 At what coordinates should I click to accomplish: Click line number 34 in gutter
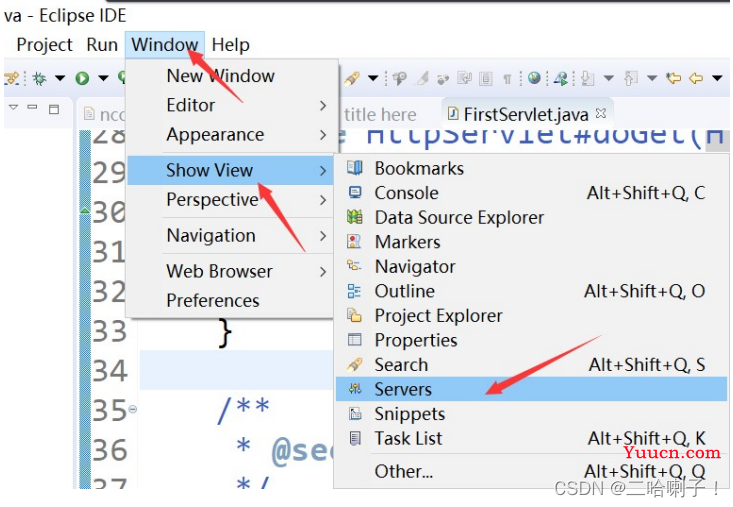click(x=109, y=371)
